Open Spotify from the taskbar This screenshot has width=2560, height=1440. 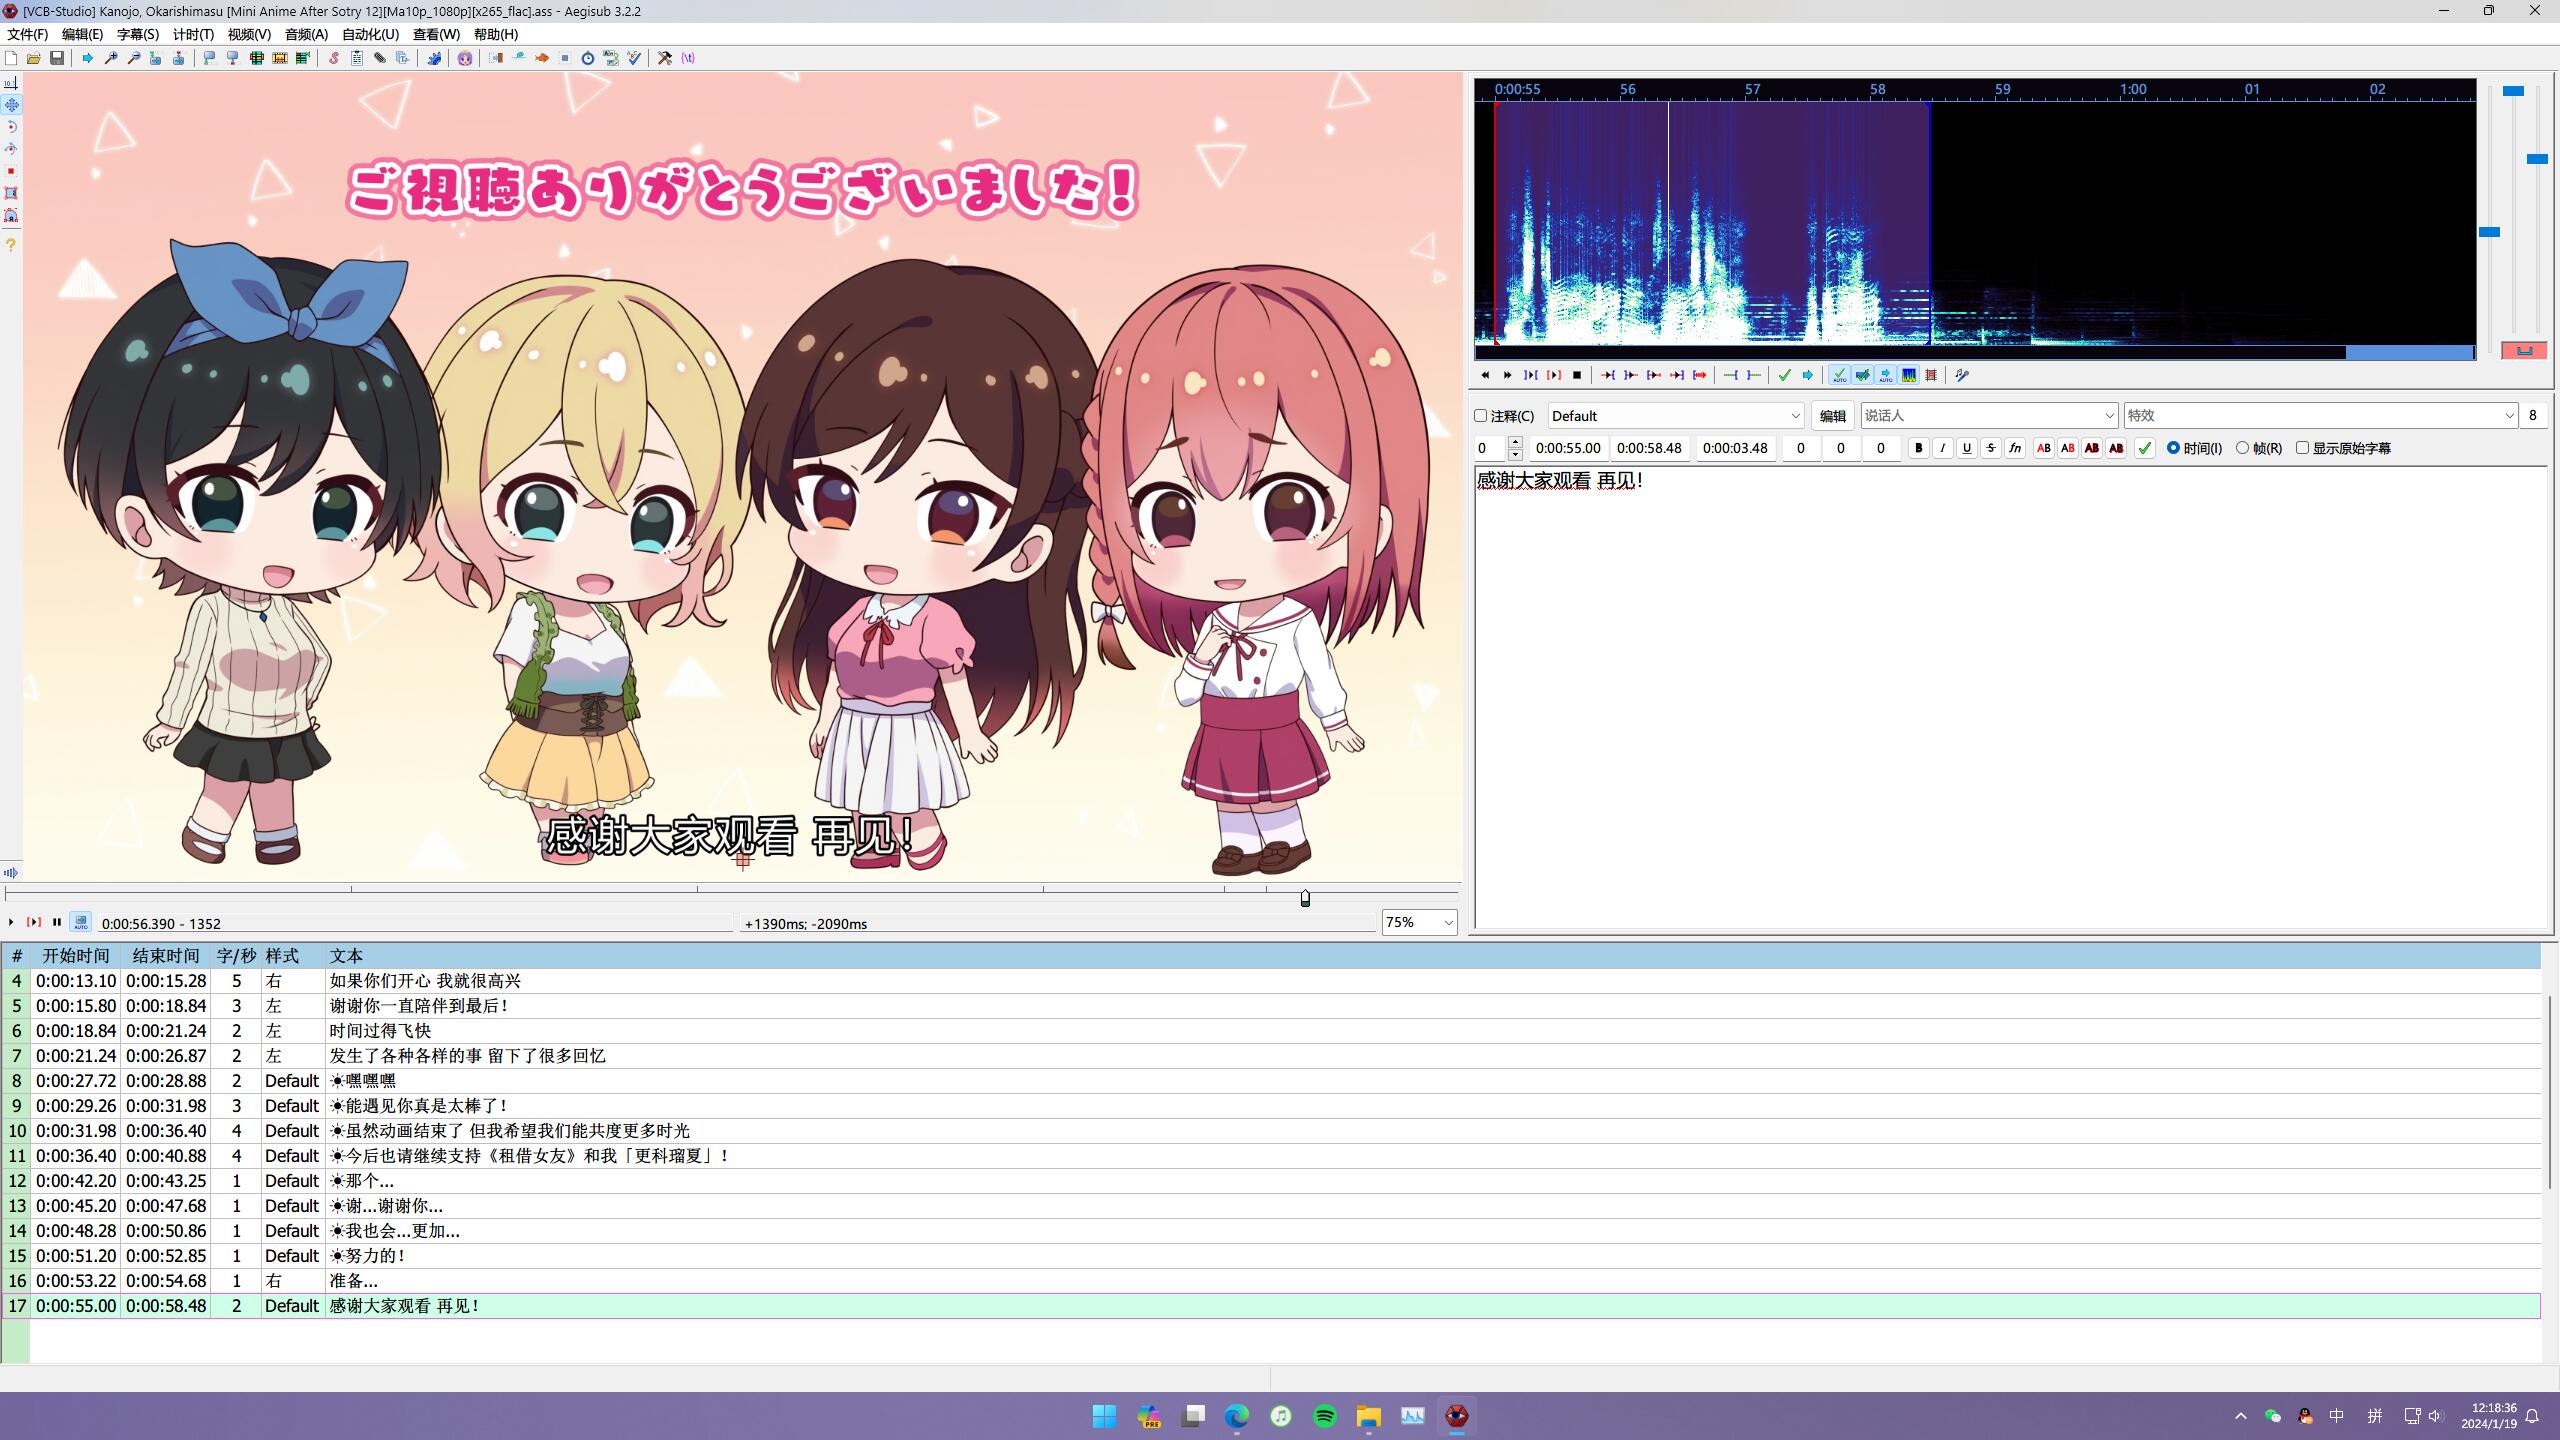[1324, 1416]
